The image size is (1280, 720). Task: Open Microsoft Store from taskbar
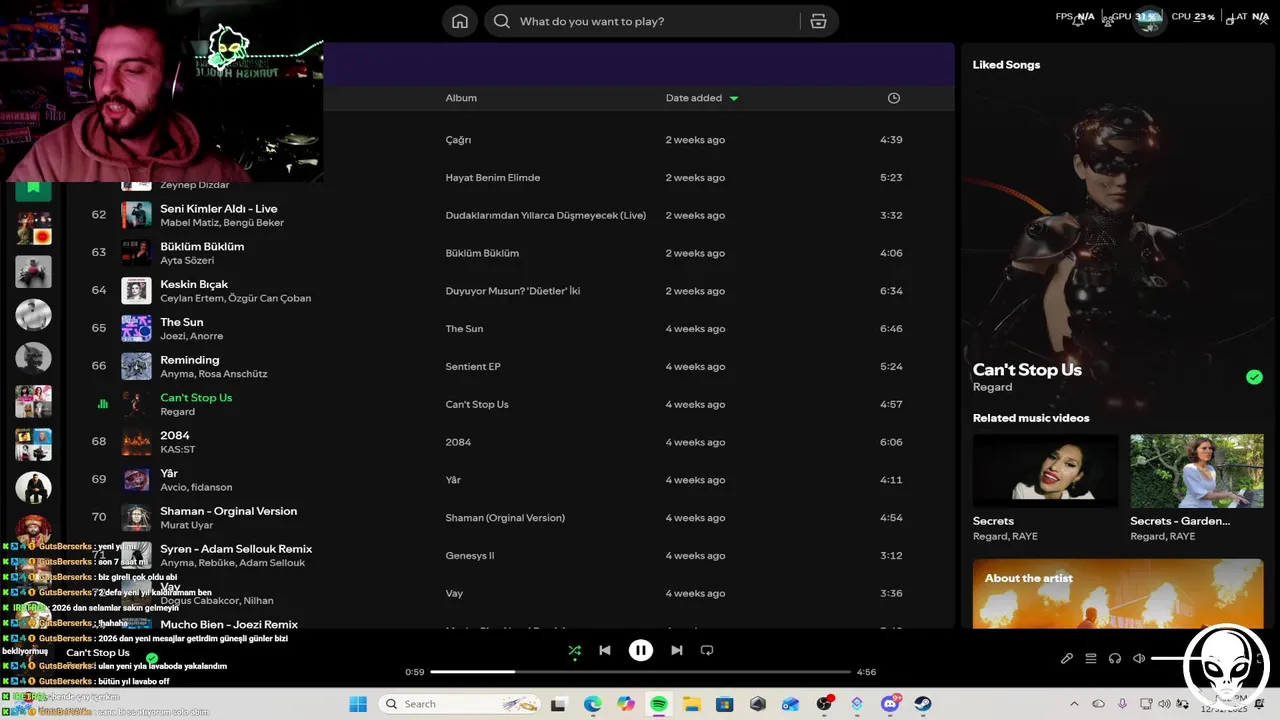(724, 704)
